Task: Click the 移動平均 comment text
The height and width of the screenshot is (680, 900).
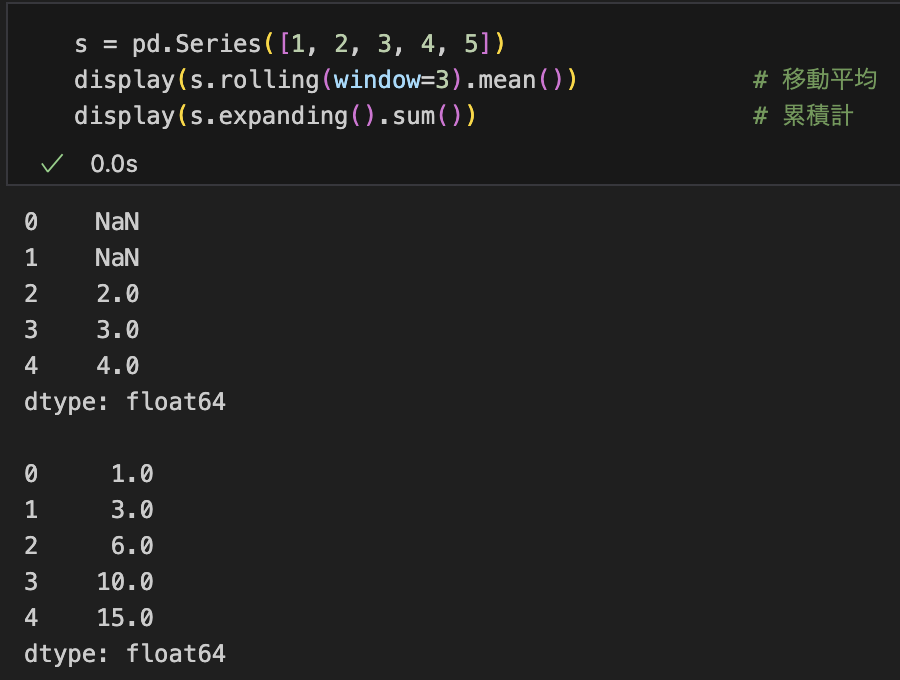Action: click(x=829, y=79)
